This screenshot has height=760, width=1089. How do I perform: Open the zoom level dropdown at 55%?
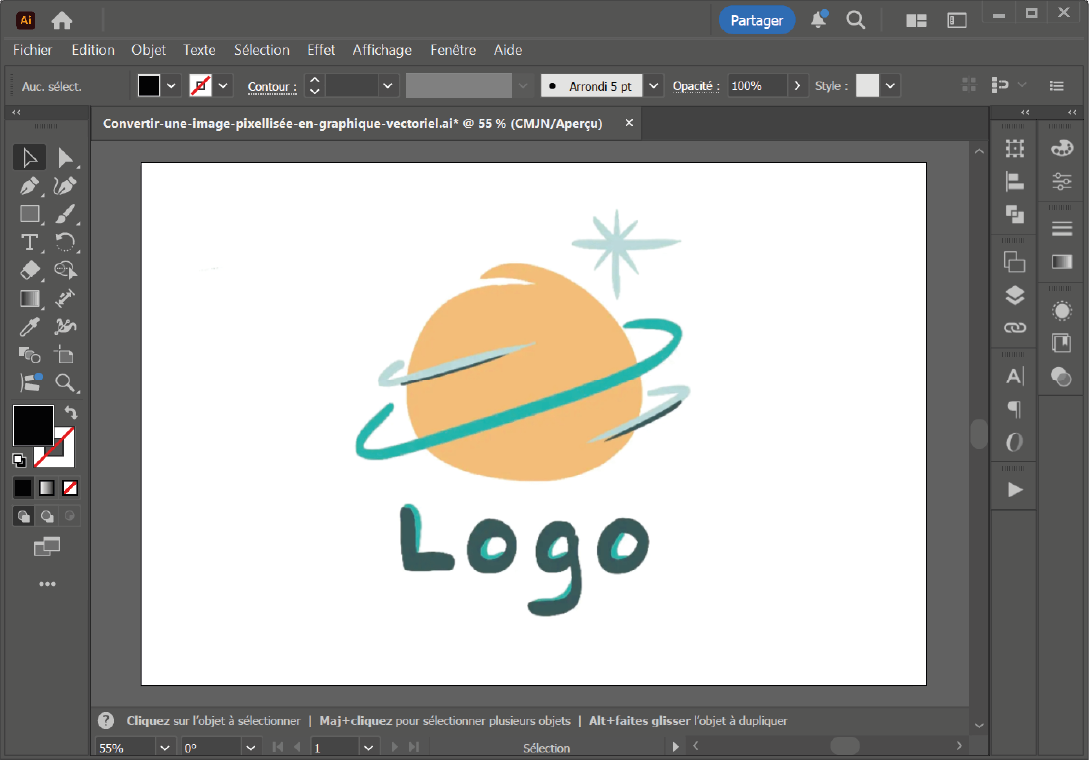click(x=165, y=747)
